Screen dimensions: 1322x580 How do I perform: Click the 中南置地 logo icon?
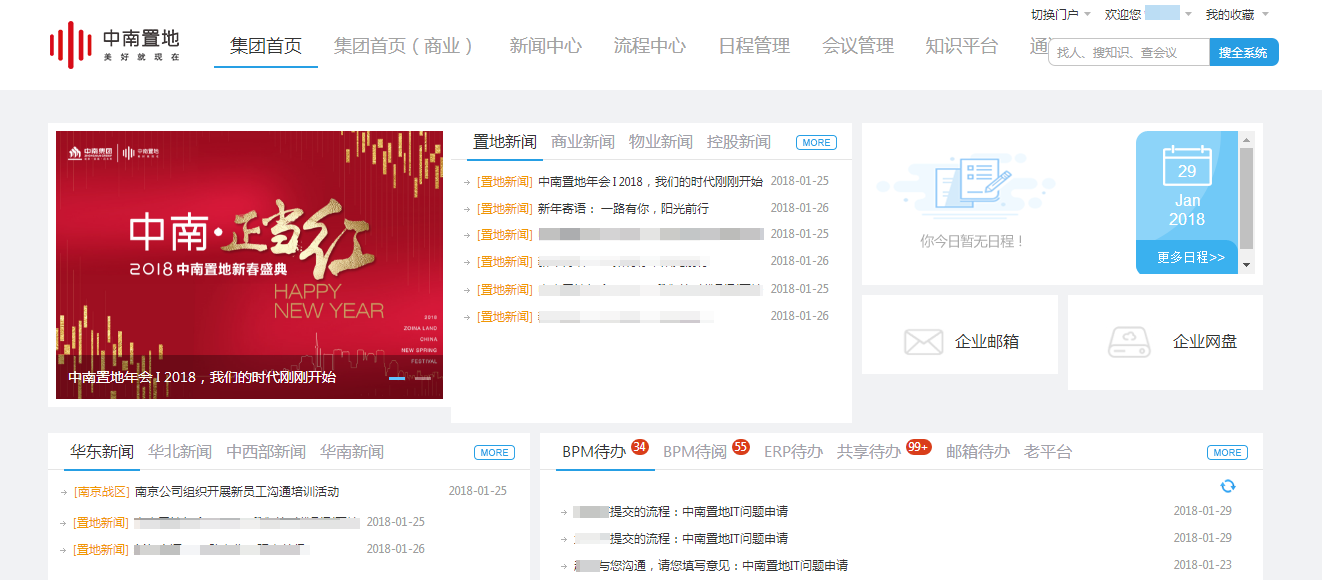70,45
